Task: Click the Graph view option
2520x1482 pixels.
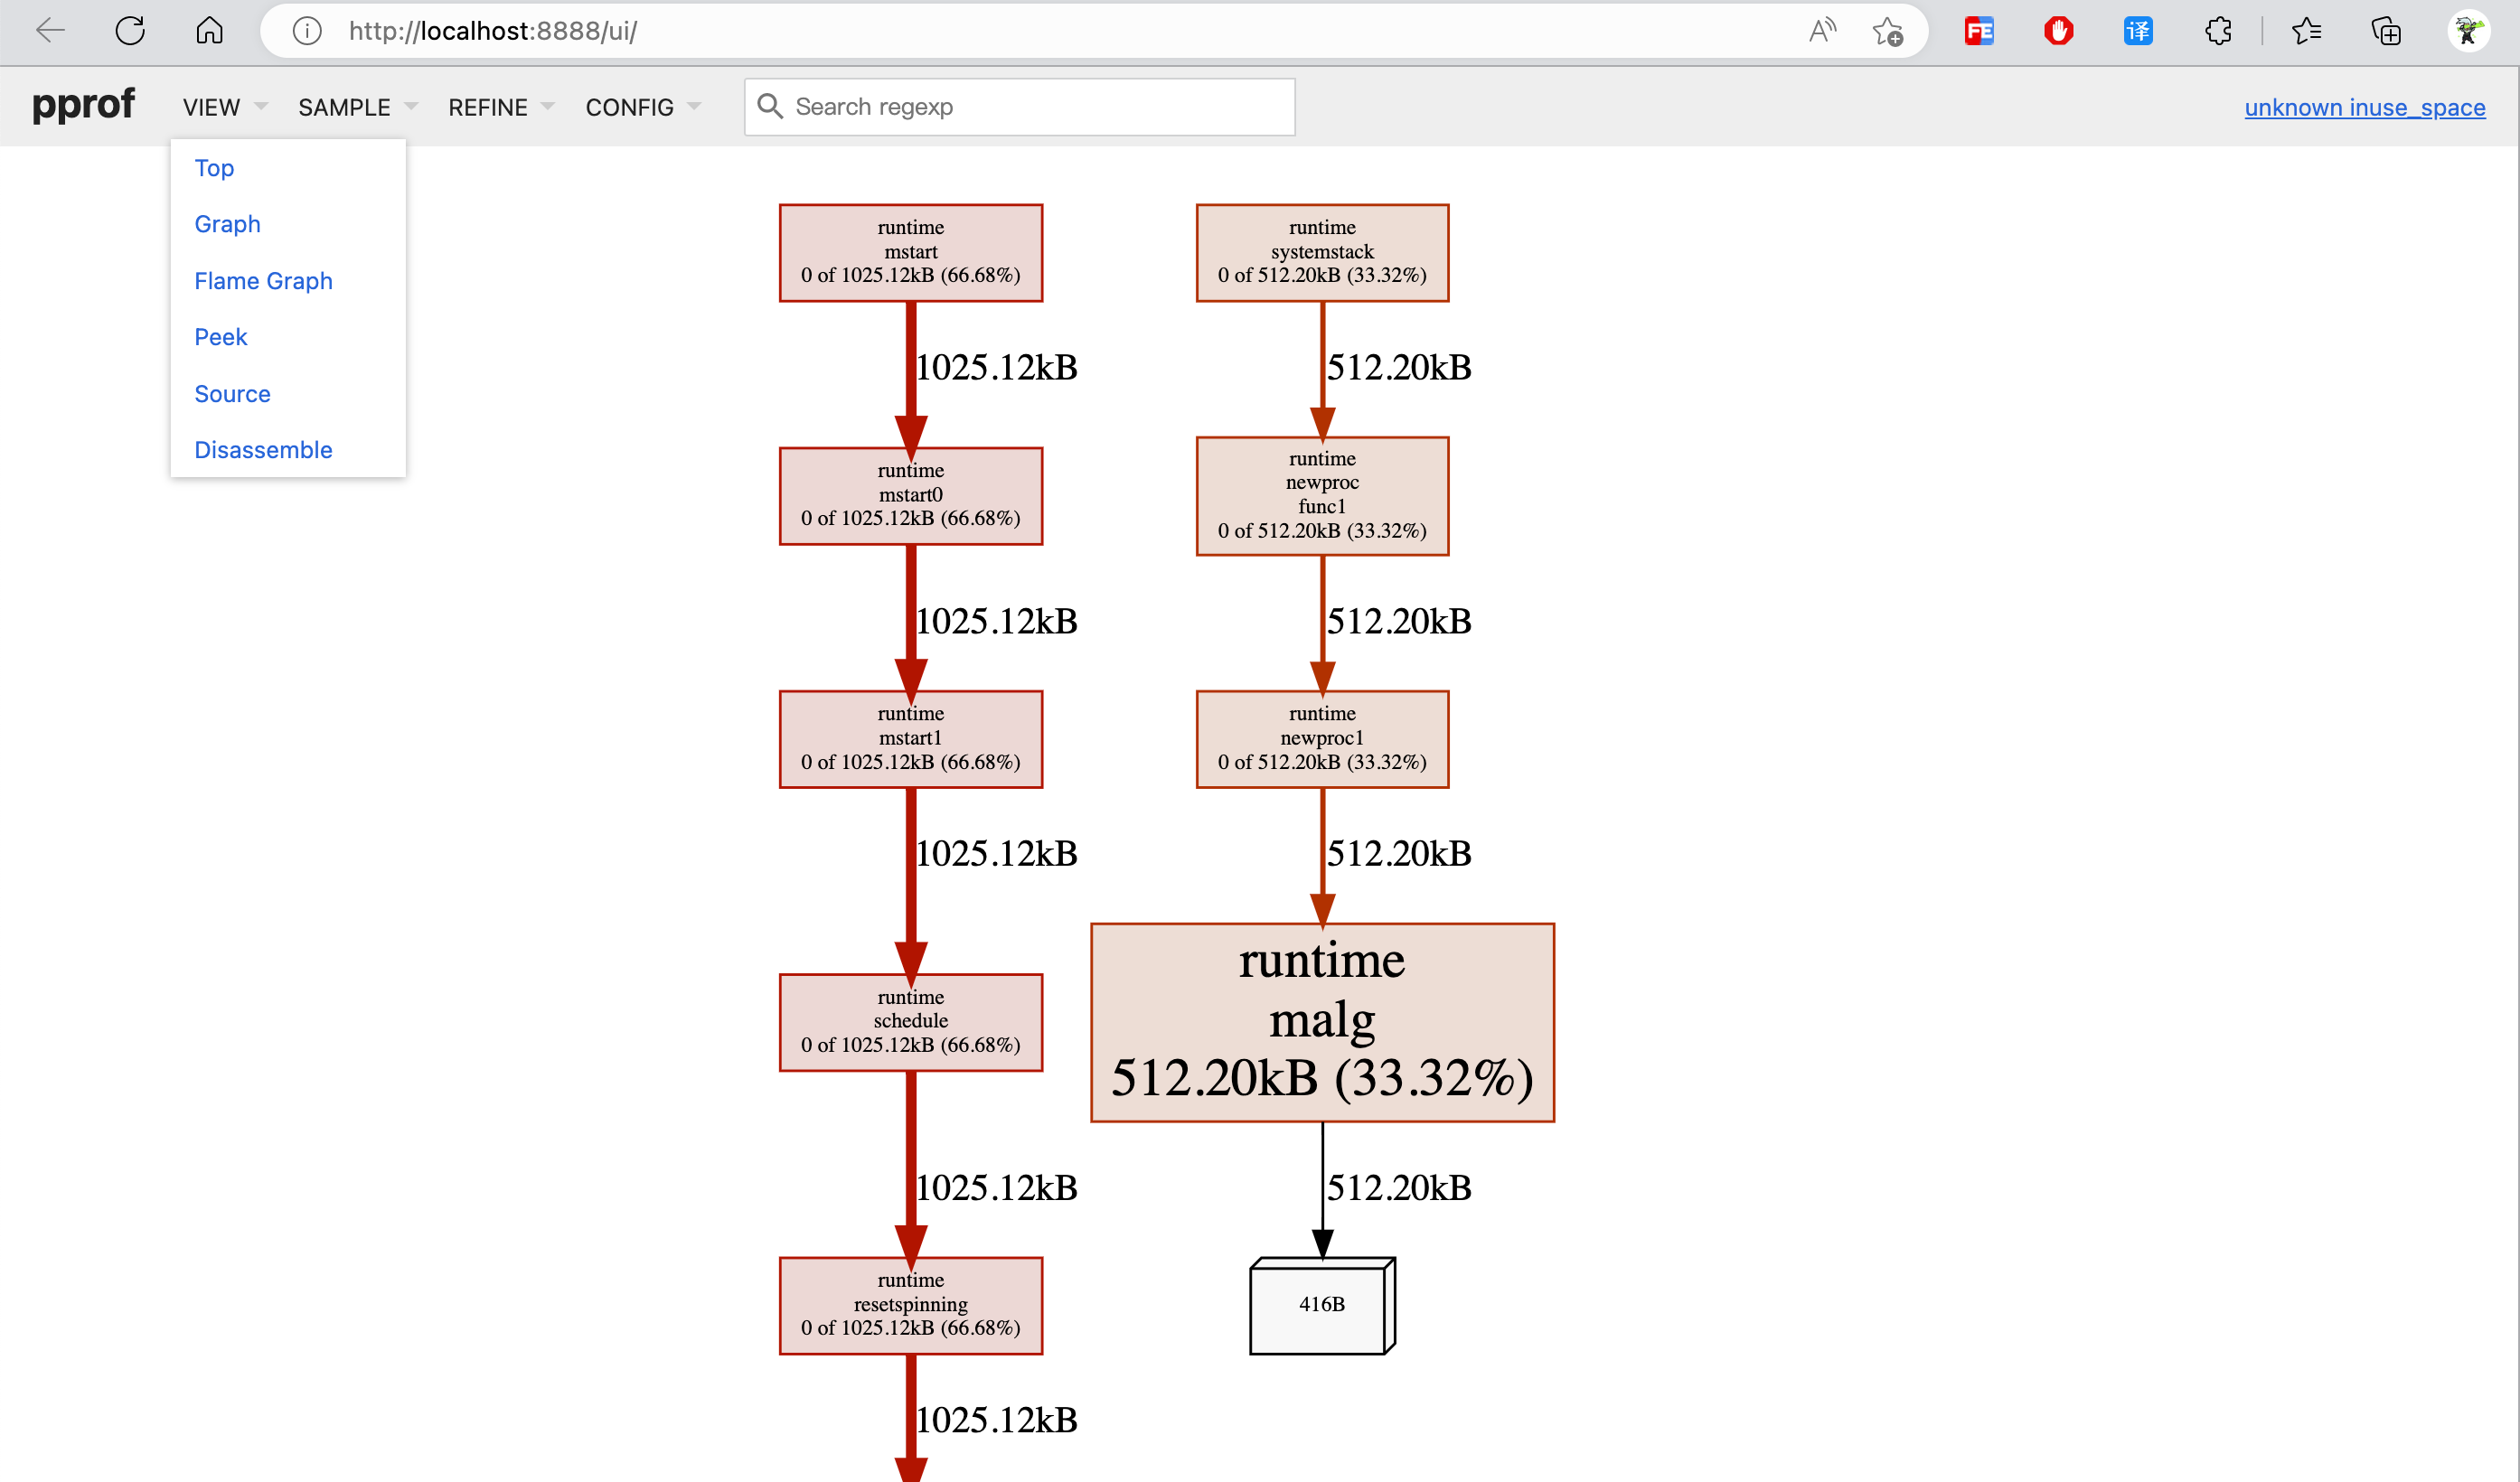Action: click(x=226, y=222)
